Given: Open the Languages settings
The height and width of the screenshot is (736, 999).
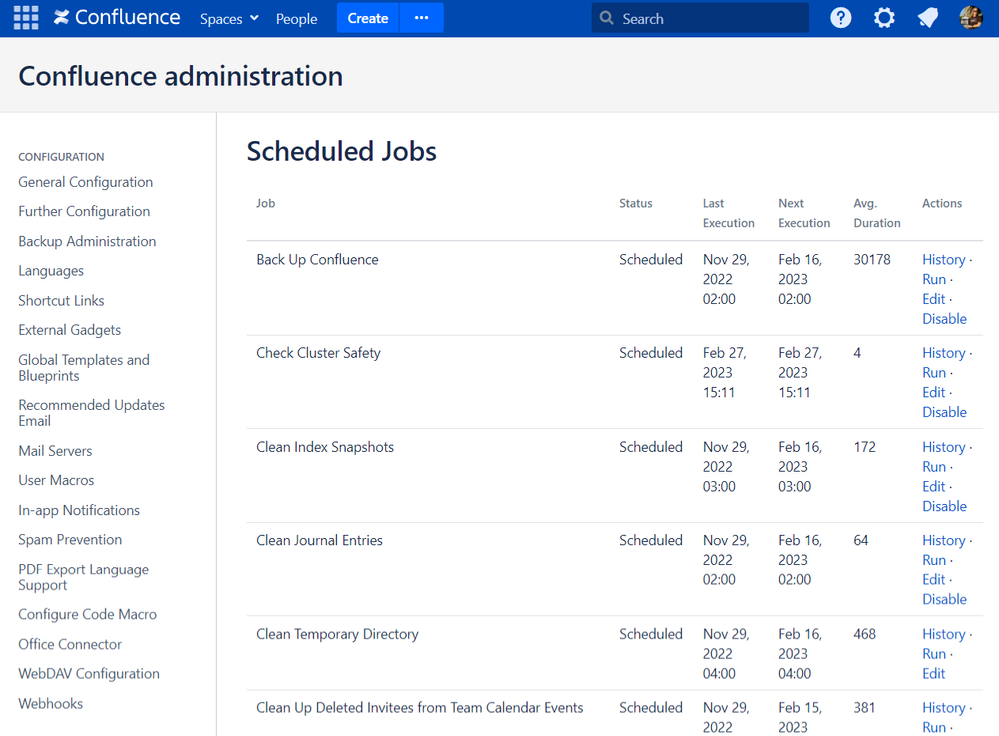Looking at the screenshot, I should (51, 271).
